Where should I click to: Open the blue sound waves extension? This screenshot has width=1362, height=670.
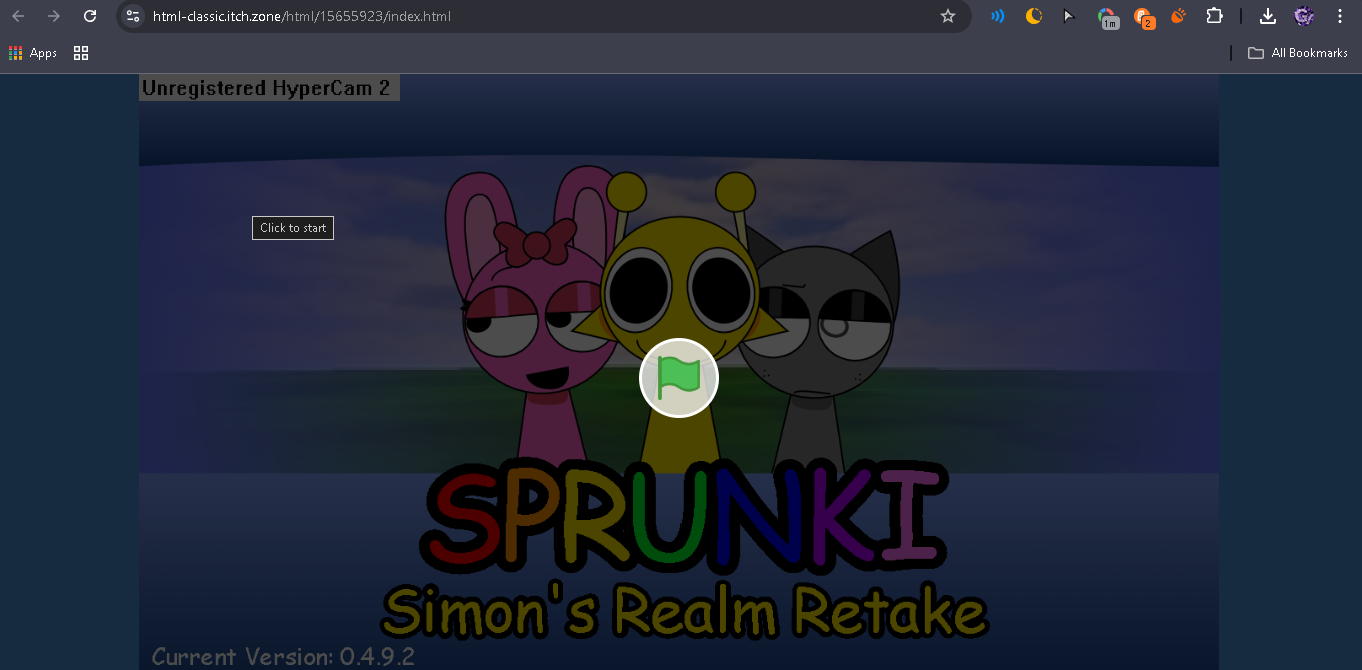pyautogui.click(x=997, y=16)
